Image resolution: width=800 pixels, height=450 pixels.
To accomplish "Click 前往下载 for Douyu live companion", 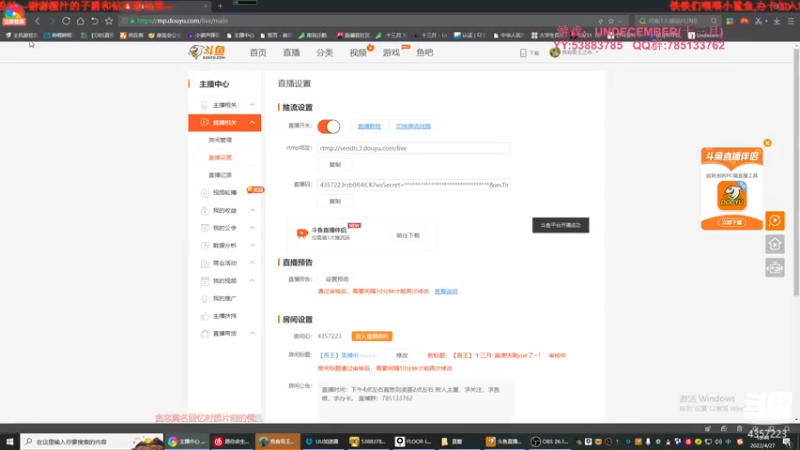I will point(408,235).
